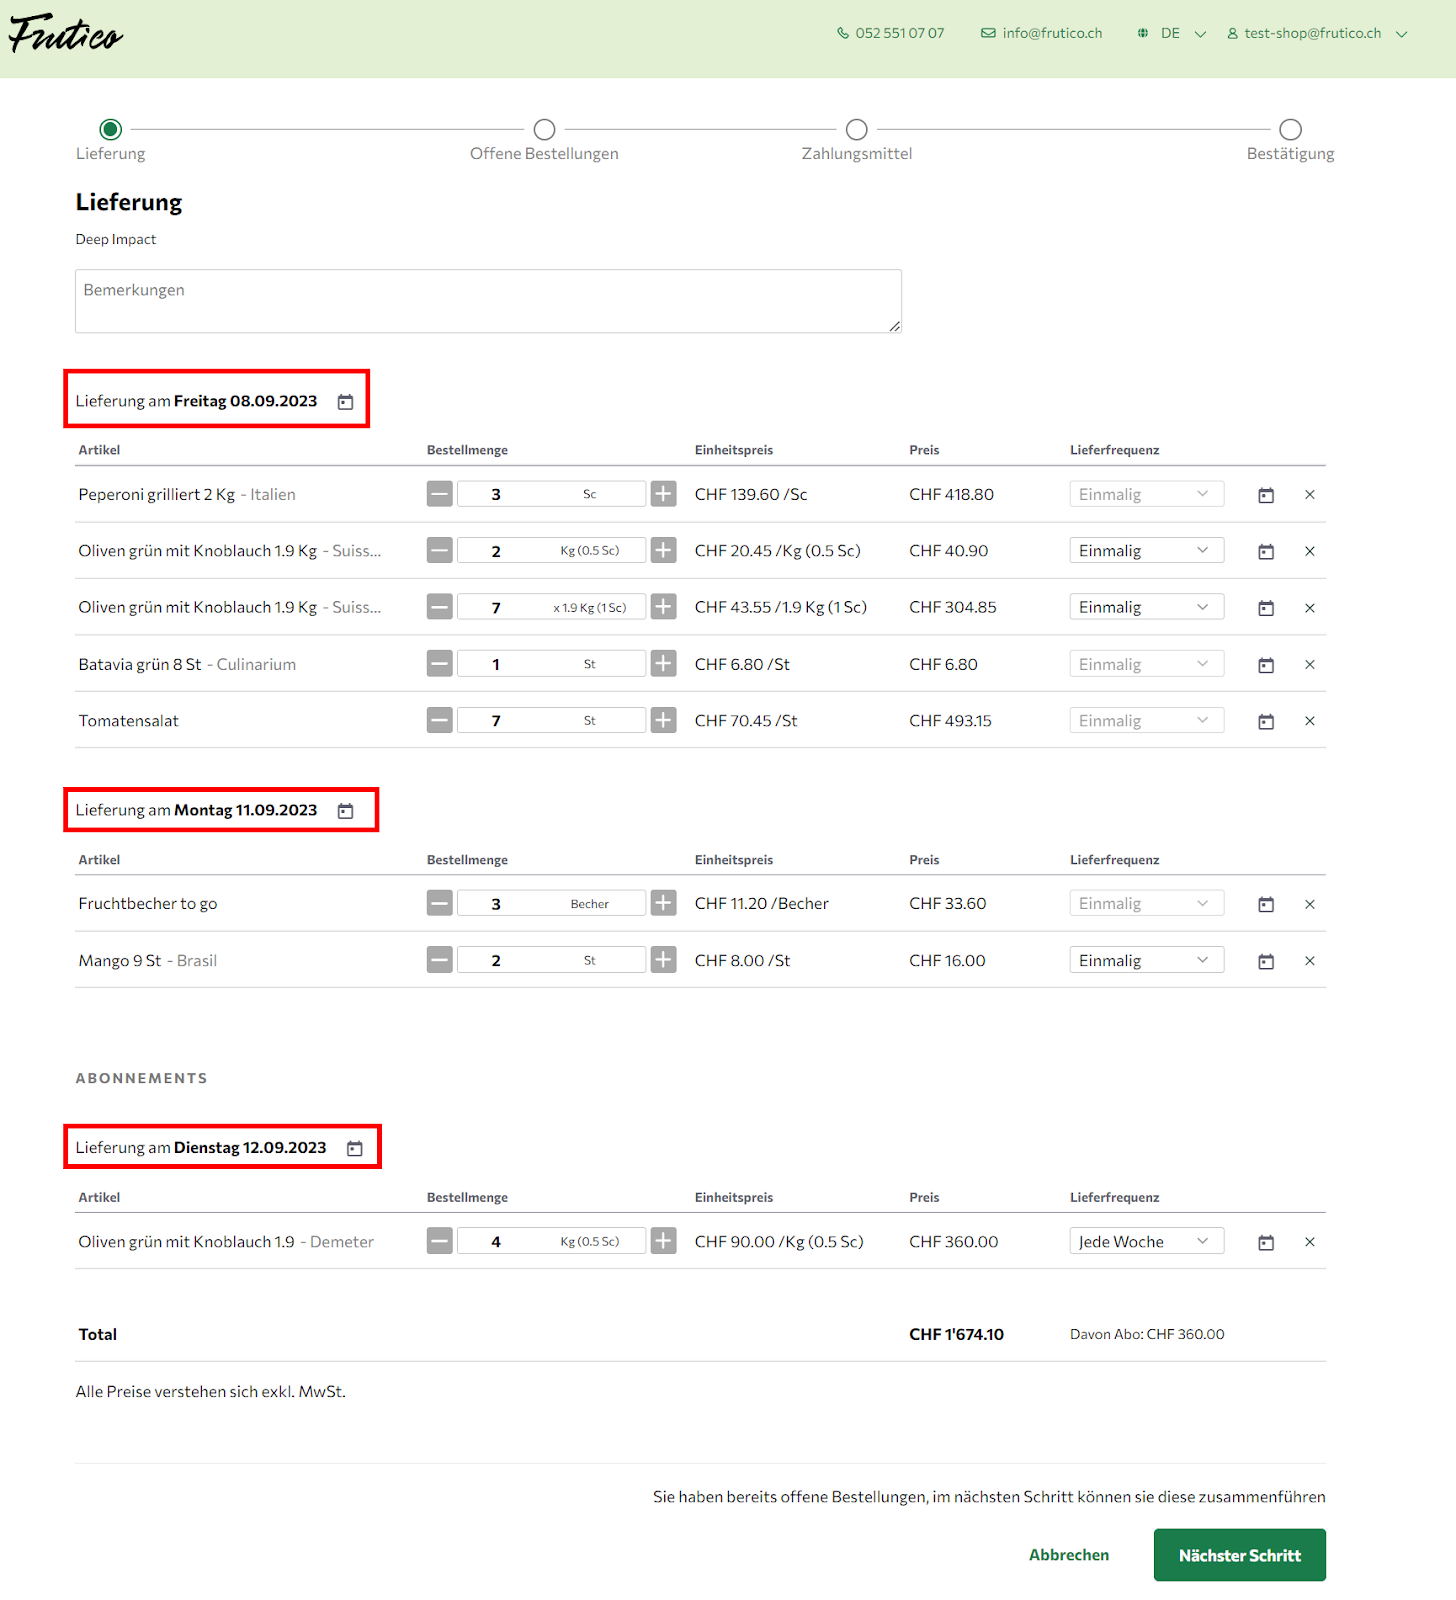
Task: Go to Offene Bestellungen step
Action: (544, 129)
